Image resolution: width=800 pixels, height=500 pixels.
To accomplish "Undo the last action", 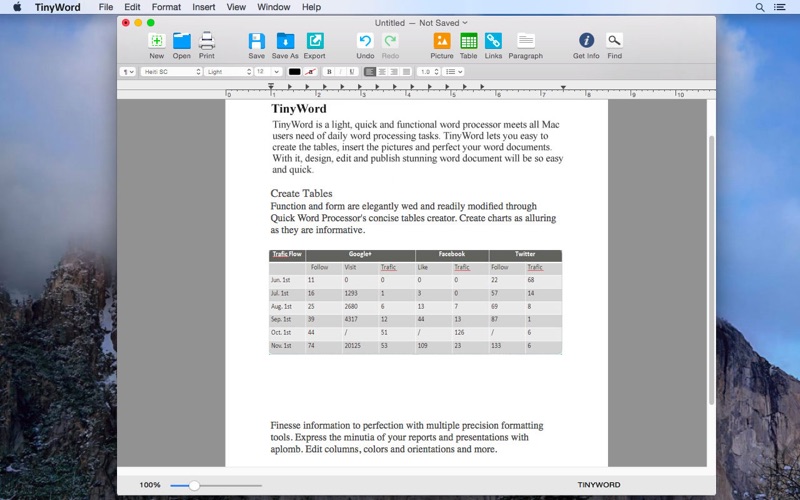I will point(365,41).
